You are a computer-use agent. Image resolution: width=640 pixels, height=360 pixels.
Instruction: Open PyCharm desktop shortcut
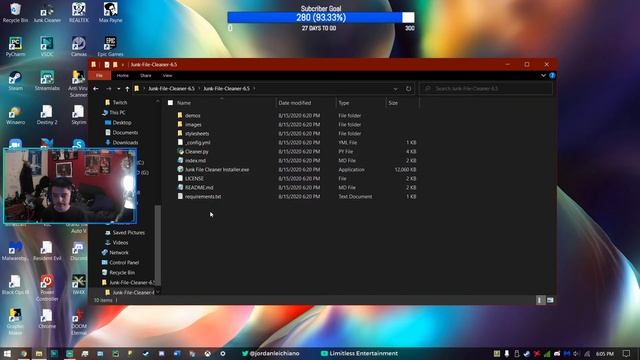(x=15, y=46)
